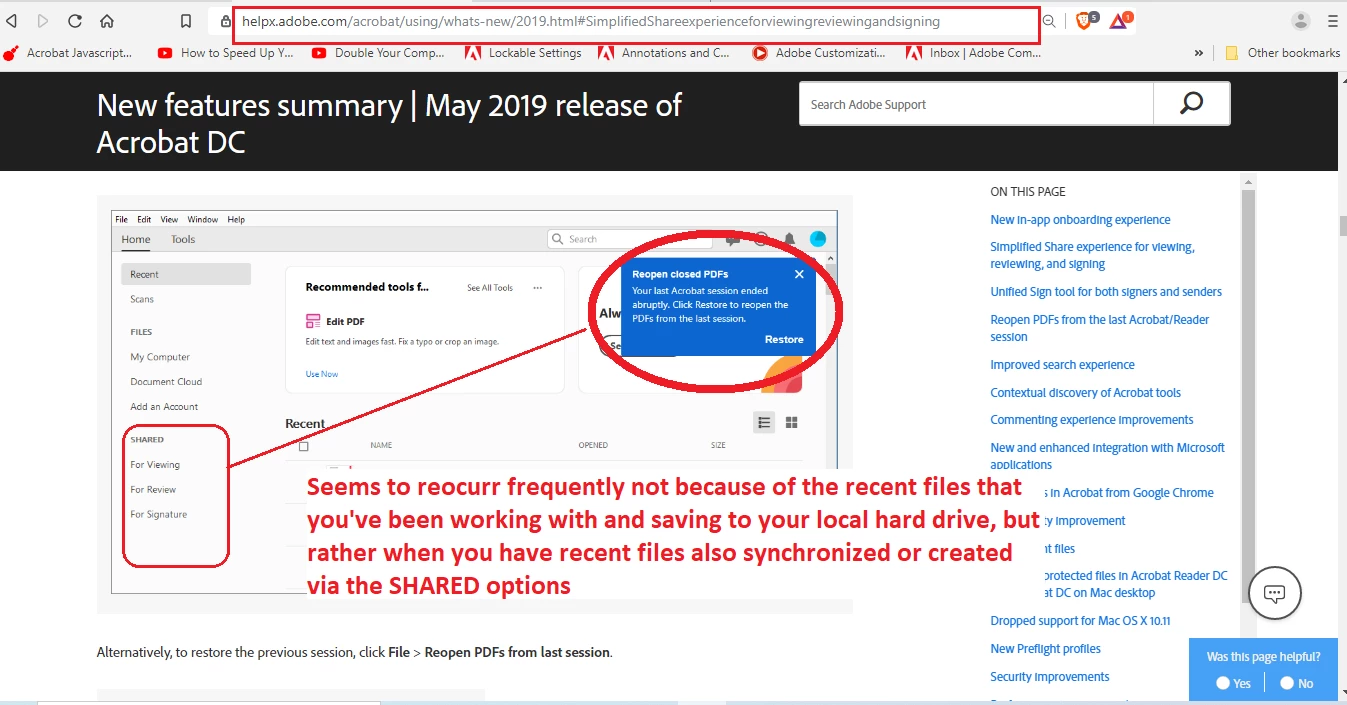Select Recent in the Acrobat sidebar
This screenshot has width=1347, height=705.
[x=186, y=274]
